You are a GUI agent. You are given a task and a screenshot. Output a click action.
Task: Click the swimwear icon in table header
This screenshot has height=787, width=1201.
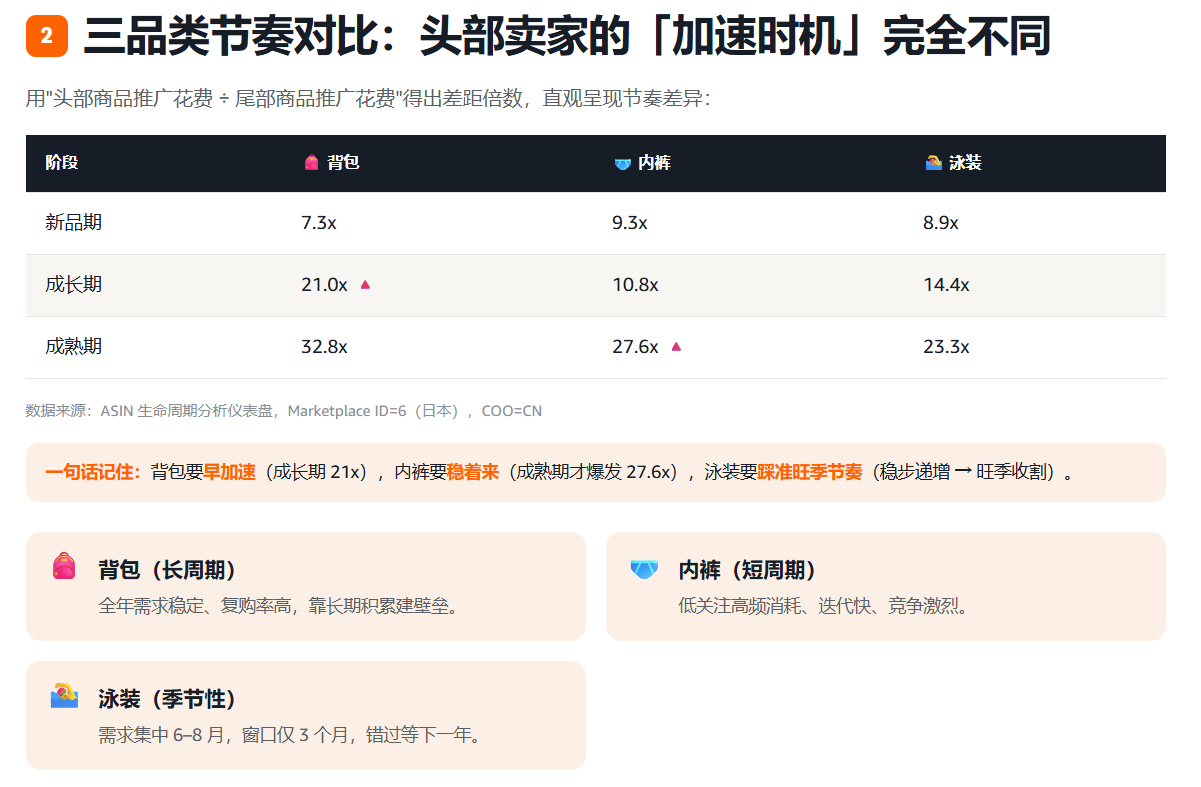[933, 163]
